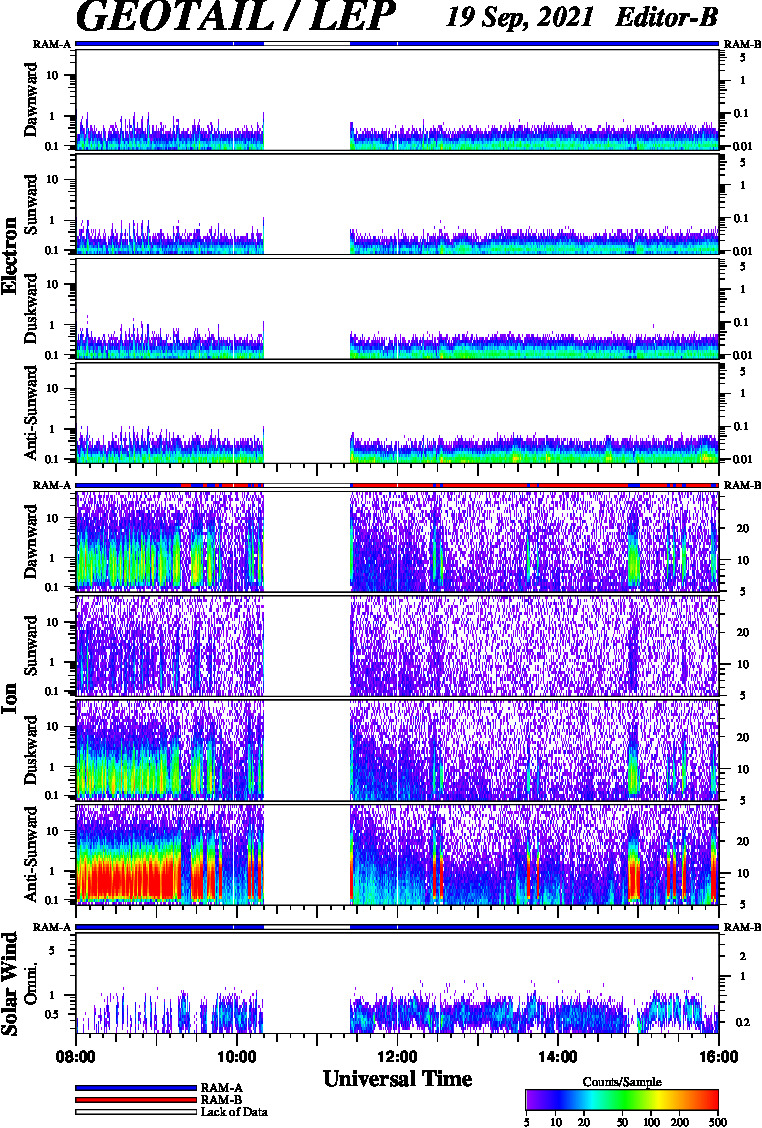
Task: Select the Electron Duskward panel label
Action: tap(32, 308)
